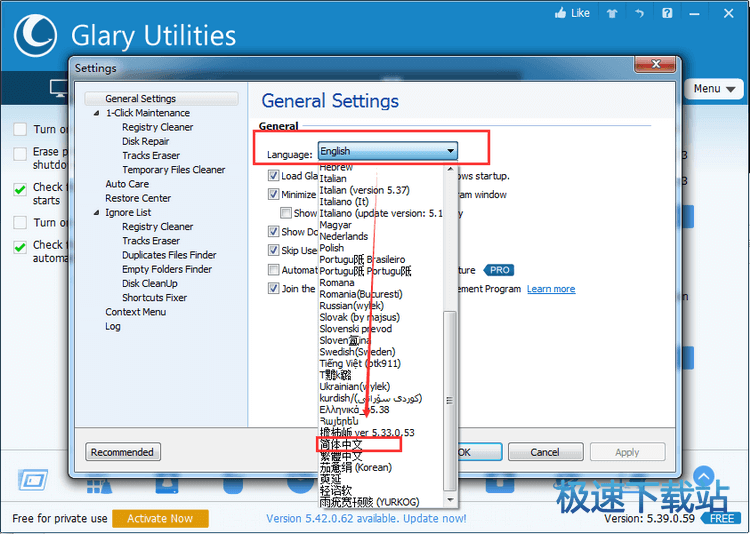Click the window layout icon at bottom left
The width and height of the screenshot is (750, 534).
tap(33, 479)
